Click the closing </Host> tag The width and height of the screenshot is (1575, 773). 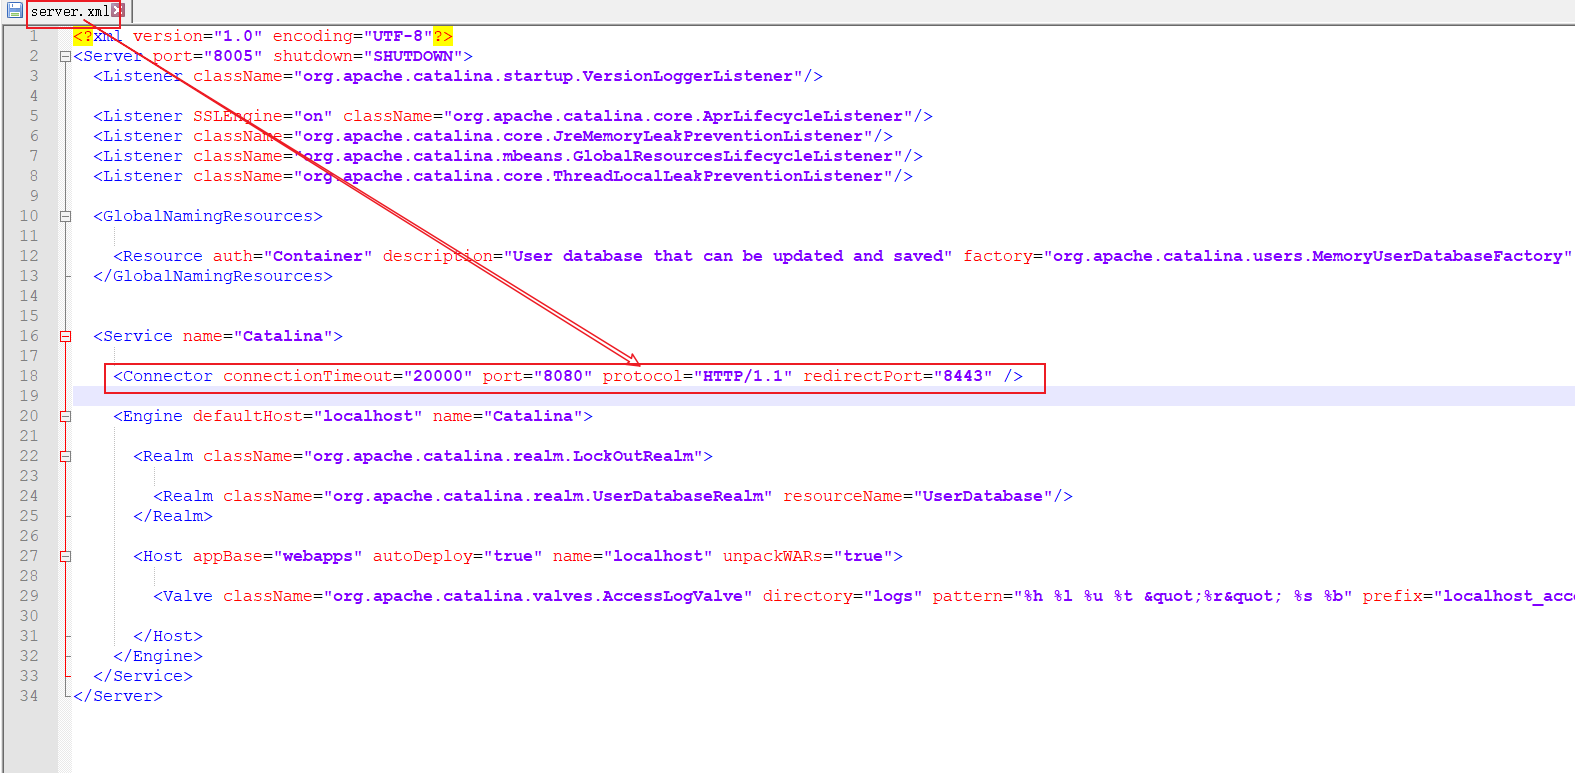pyautogui.click(x=168, y=636)
